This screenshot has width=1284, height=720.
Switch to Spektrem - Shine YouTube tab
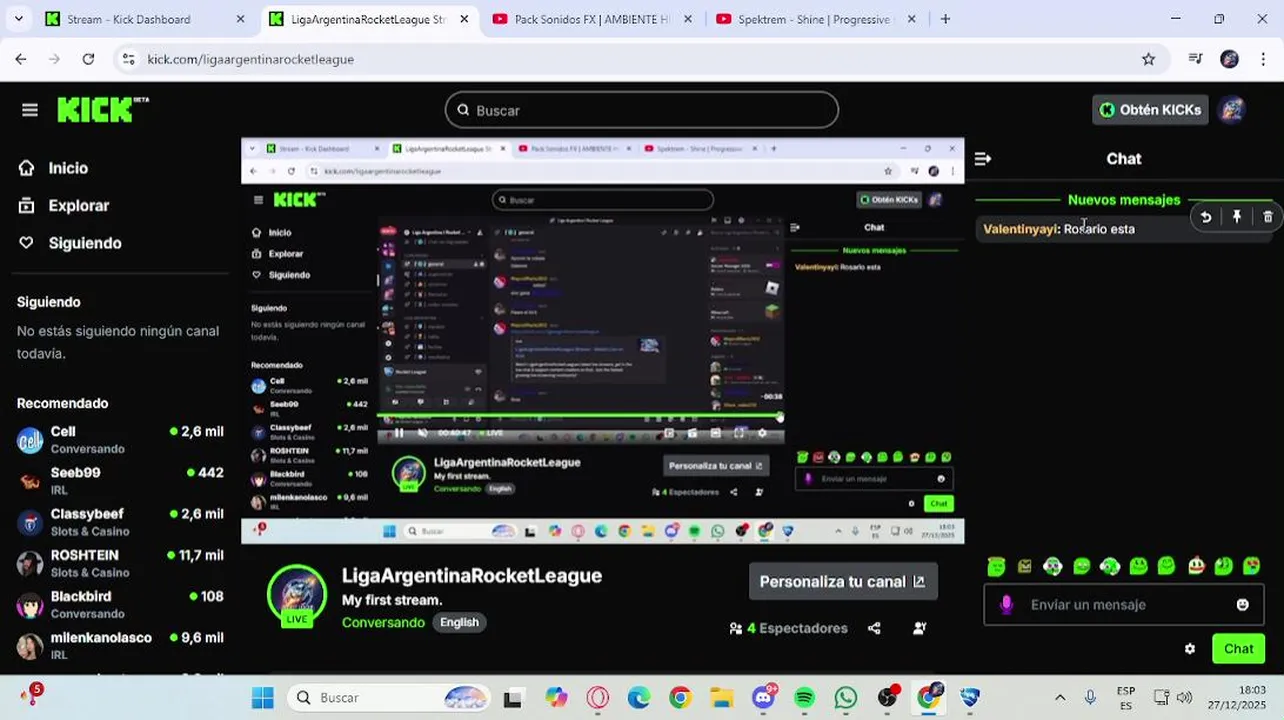pos(817,19)
